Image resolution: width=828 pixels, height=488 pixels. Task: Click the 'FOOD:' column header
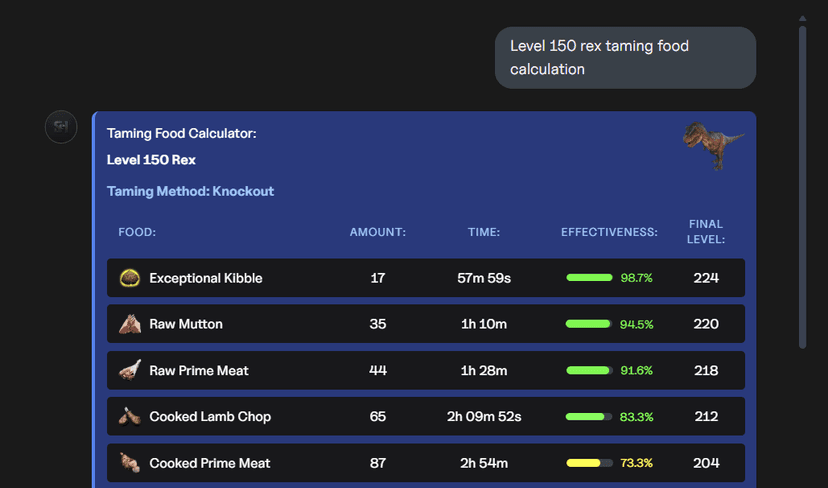(137, 232)
